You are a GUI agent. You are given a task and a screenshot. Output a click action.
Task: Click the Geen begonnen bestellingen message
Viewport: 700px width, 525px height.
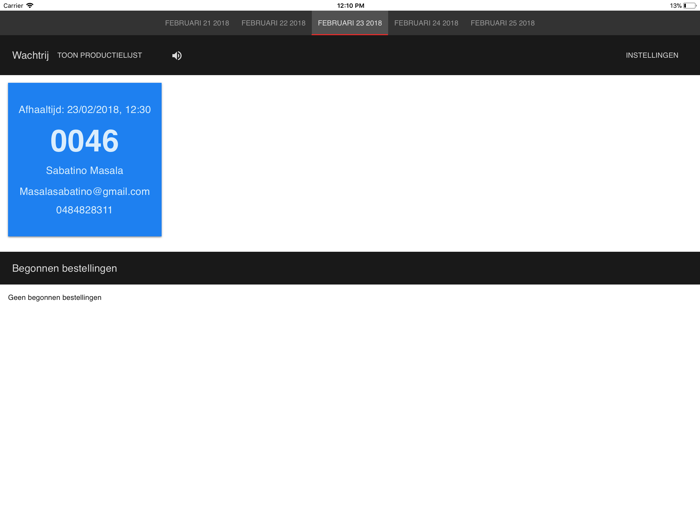(54, 297)
